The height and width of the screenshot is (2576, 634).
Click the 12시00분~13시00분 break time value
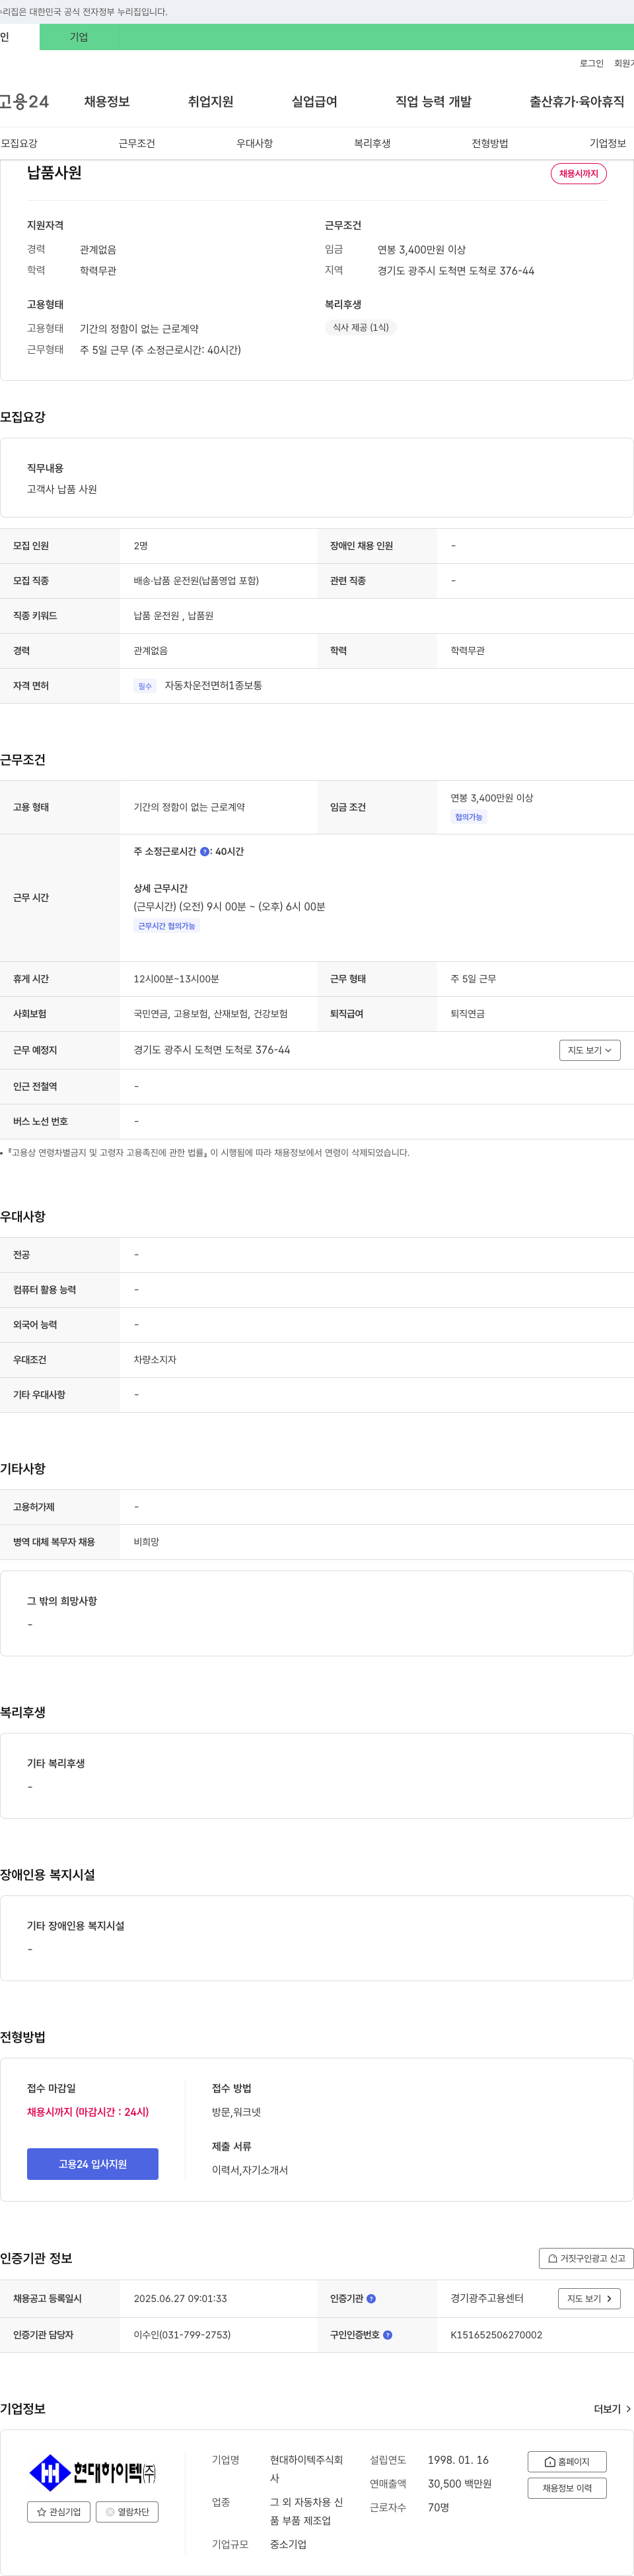[x=177, y=979]
